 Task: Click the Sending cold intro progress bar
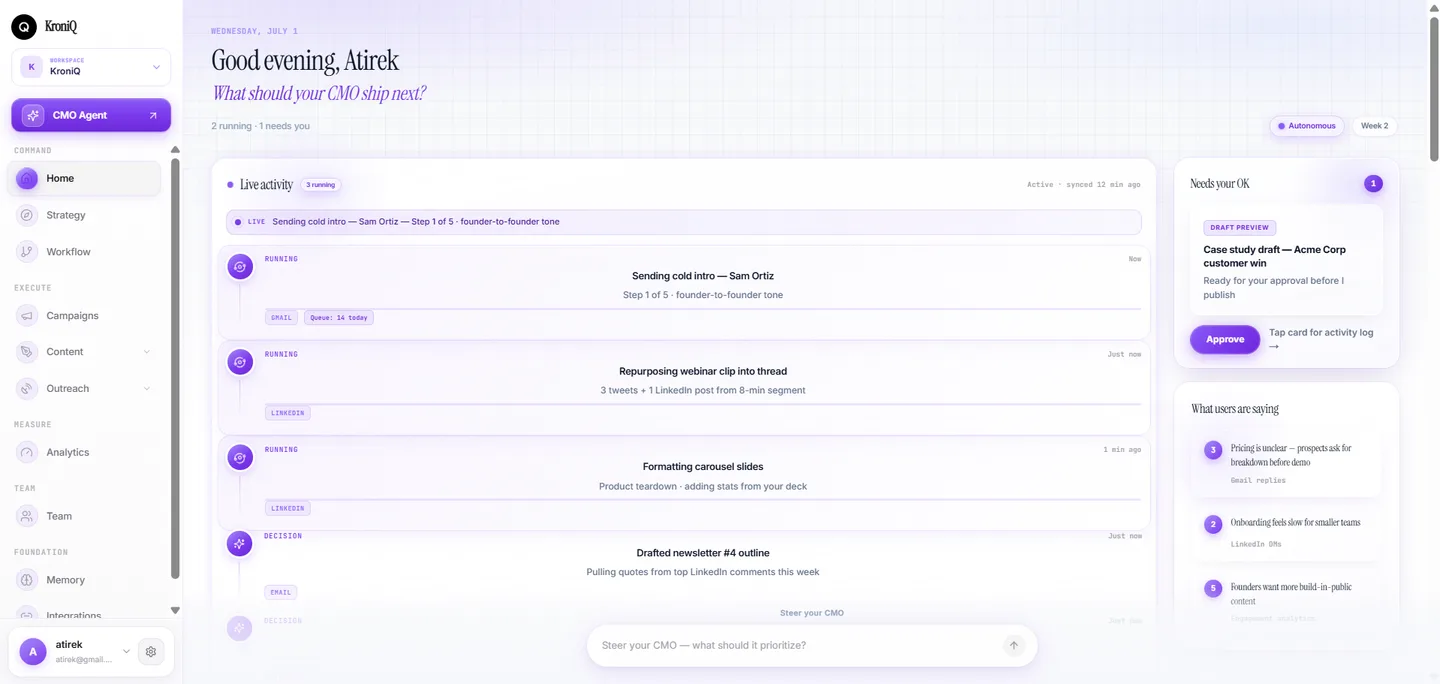pyautogui.click(x=702, y=309)
